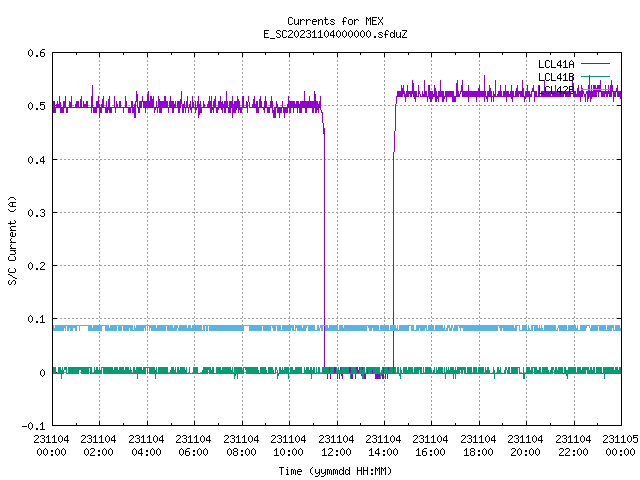This screenshot has width=640, height=480.
Task: Click the x-axis tick '231104 06:00'
Action: tap(193, 446)
